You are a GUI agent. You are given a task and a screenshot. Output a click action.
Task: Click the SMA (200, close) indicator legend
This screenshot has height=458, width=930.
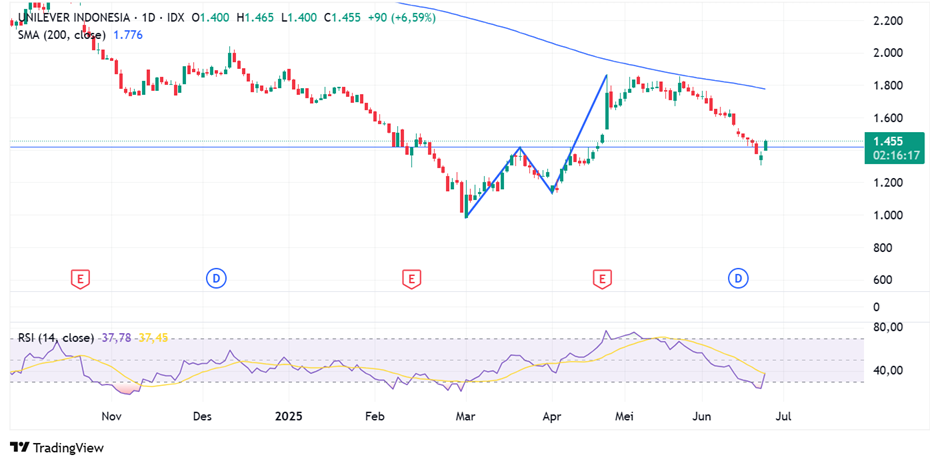pyautogui.click(x=63, y=35)
